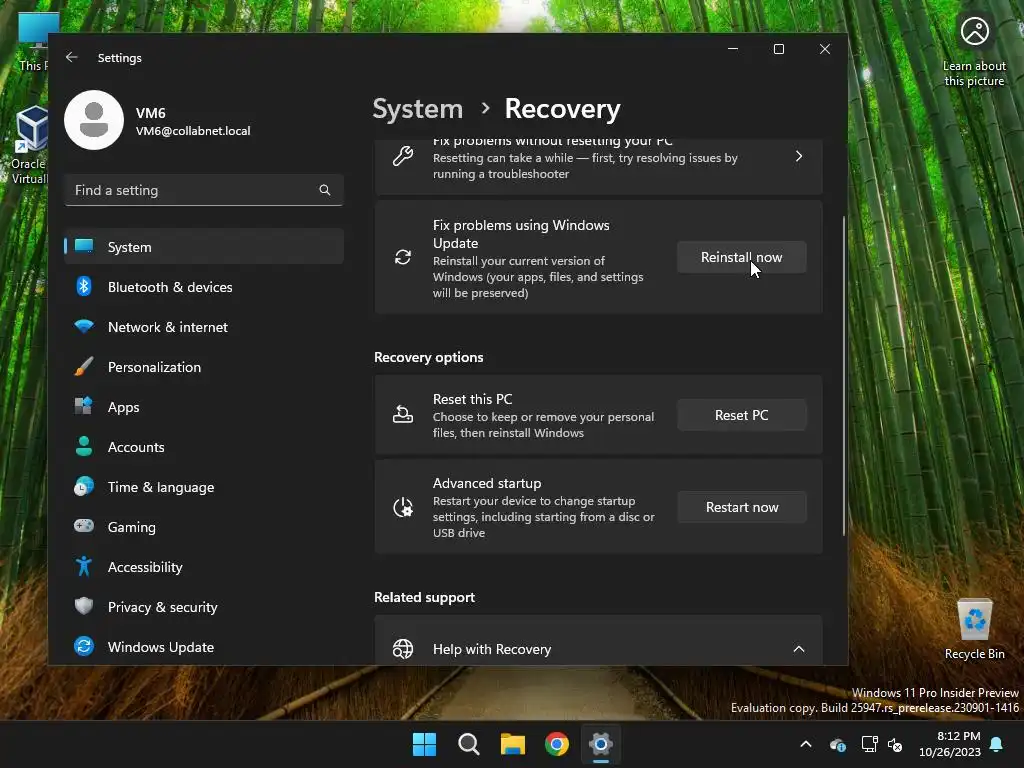
Task: Click the search magnifier in Find a setting
Action: pos(325,190)
